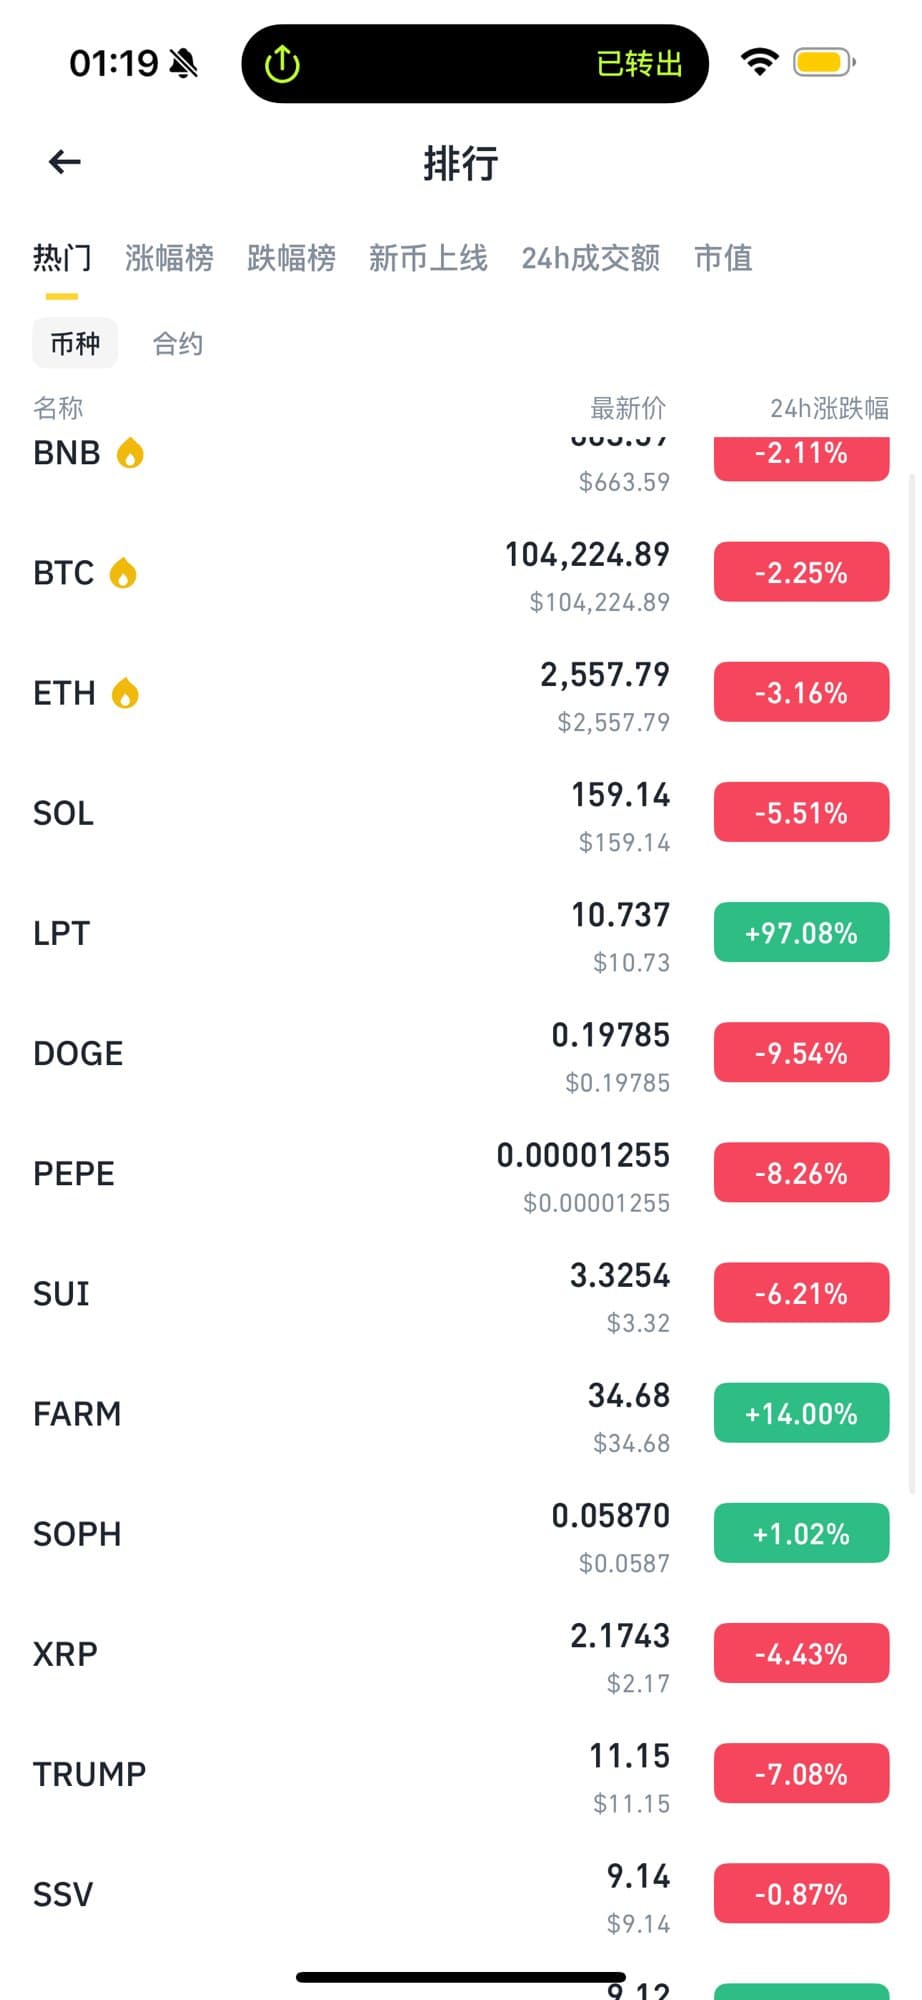This screenshot has height=2000, width=922.
Task: Tap the fire icon beside BNB
Action: click(130, 454)
